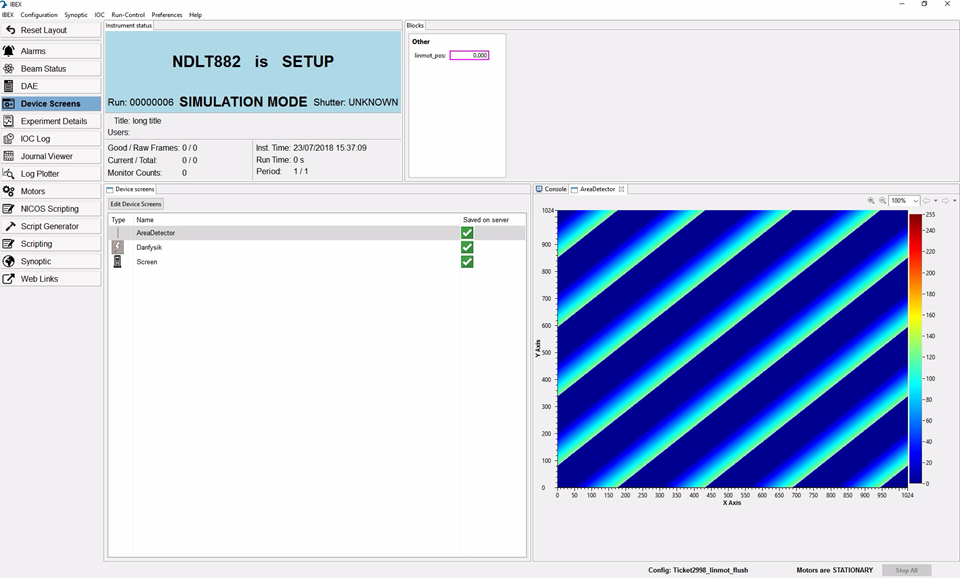Open Script Generator icon
Viewport: 960px width, 578px height.
pyautogui.click(x=9, y=226)
